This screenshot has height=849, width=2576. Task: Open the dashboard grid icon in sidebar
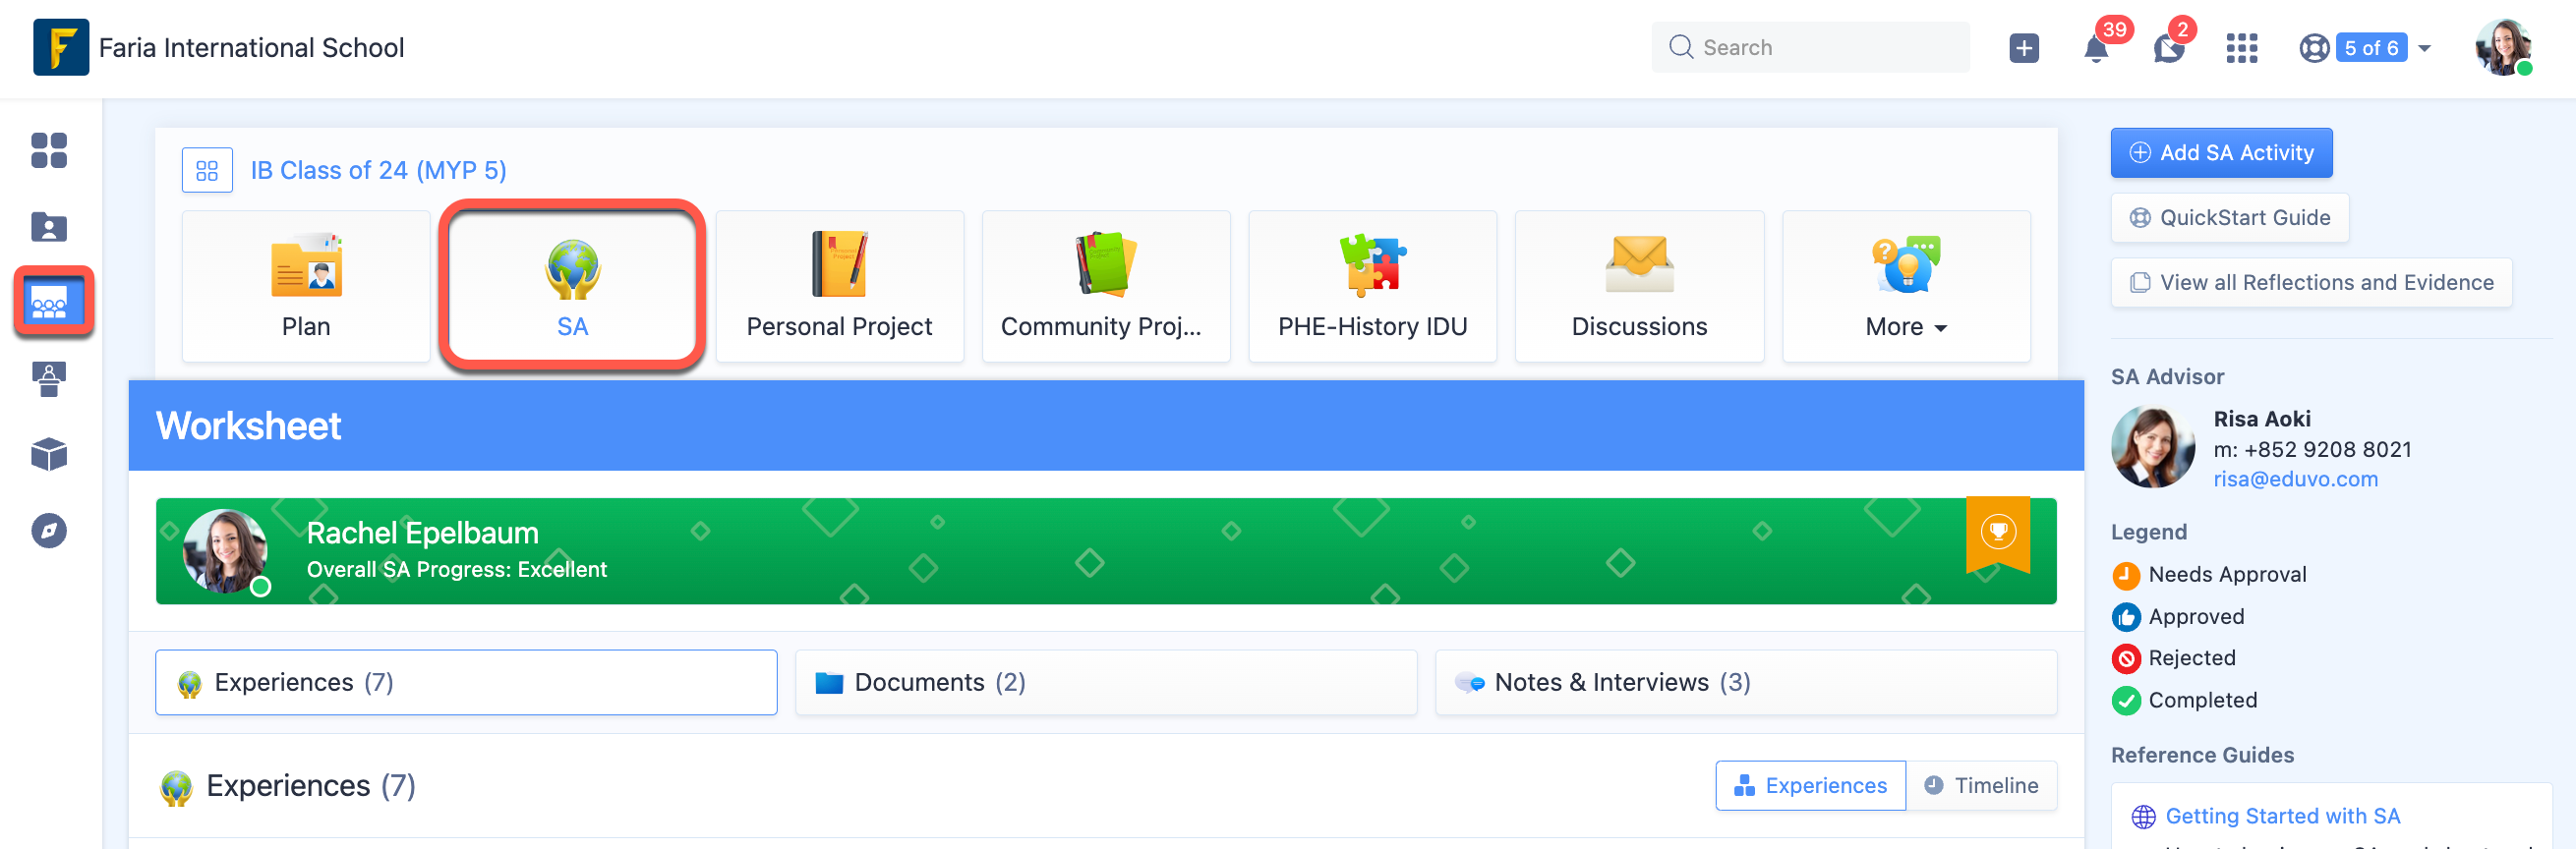point(49,150)
